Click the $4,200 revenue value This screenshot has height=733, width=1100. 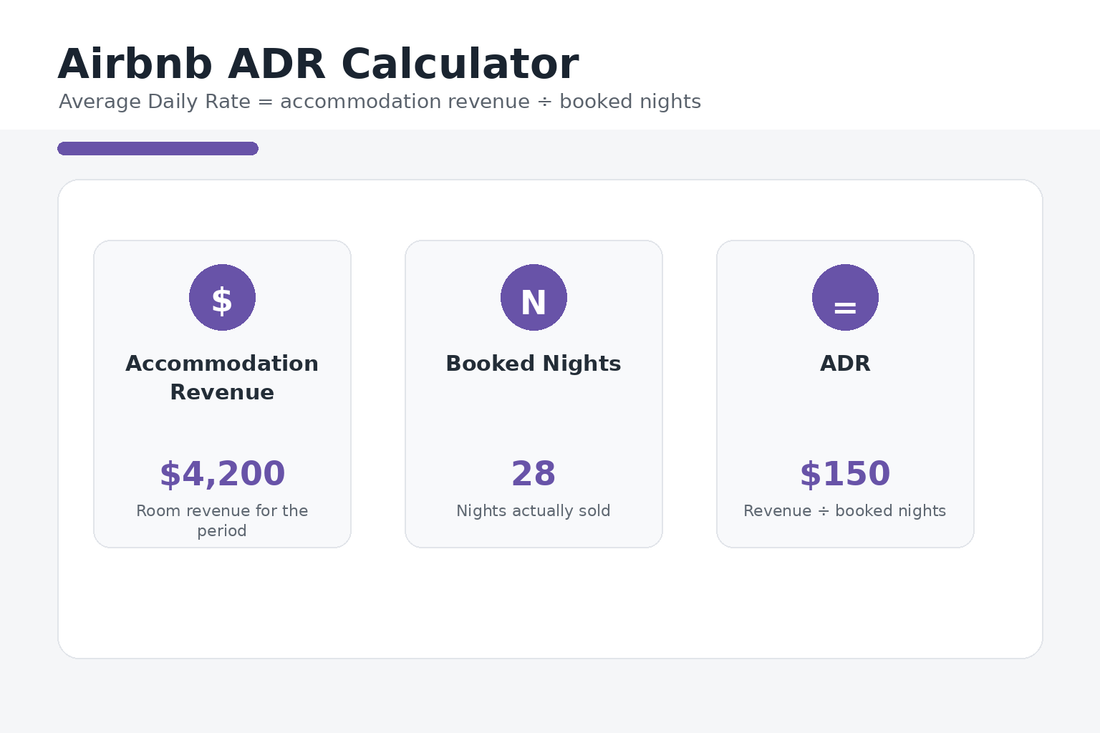[222, 473]
